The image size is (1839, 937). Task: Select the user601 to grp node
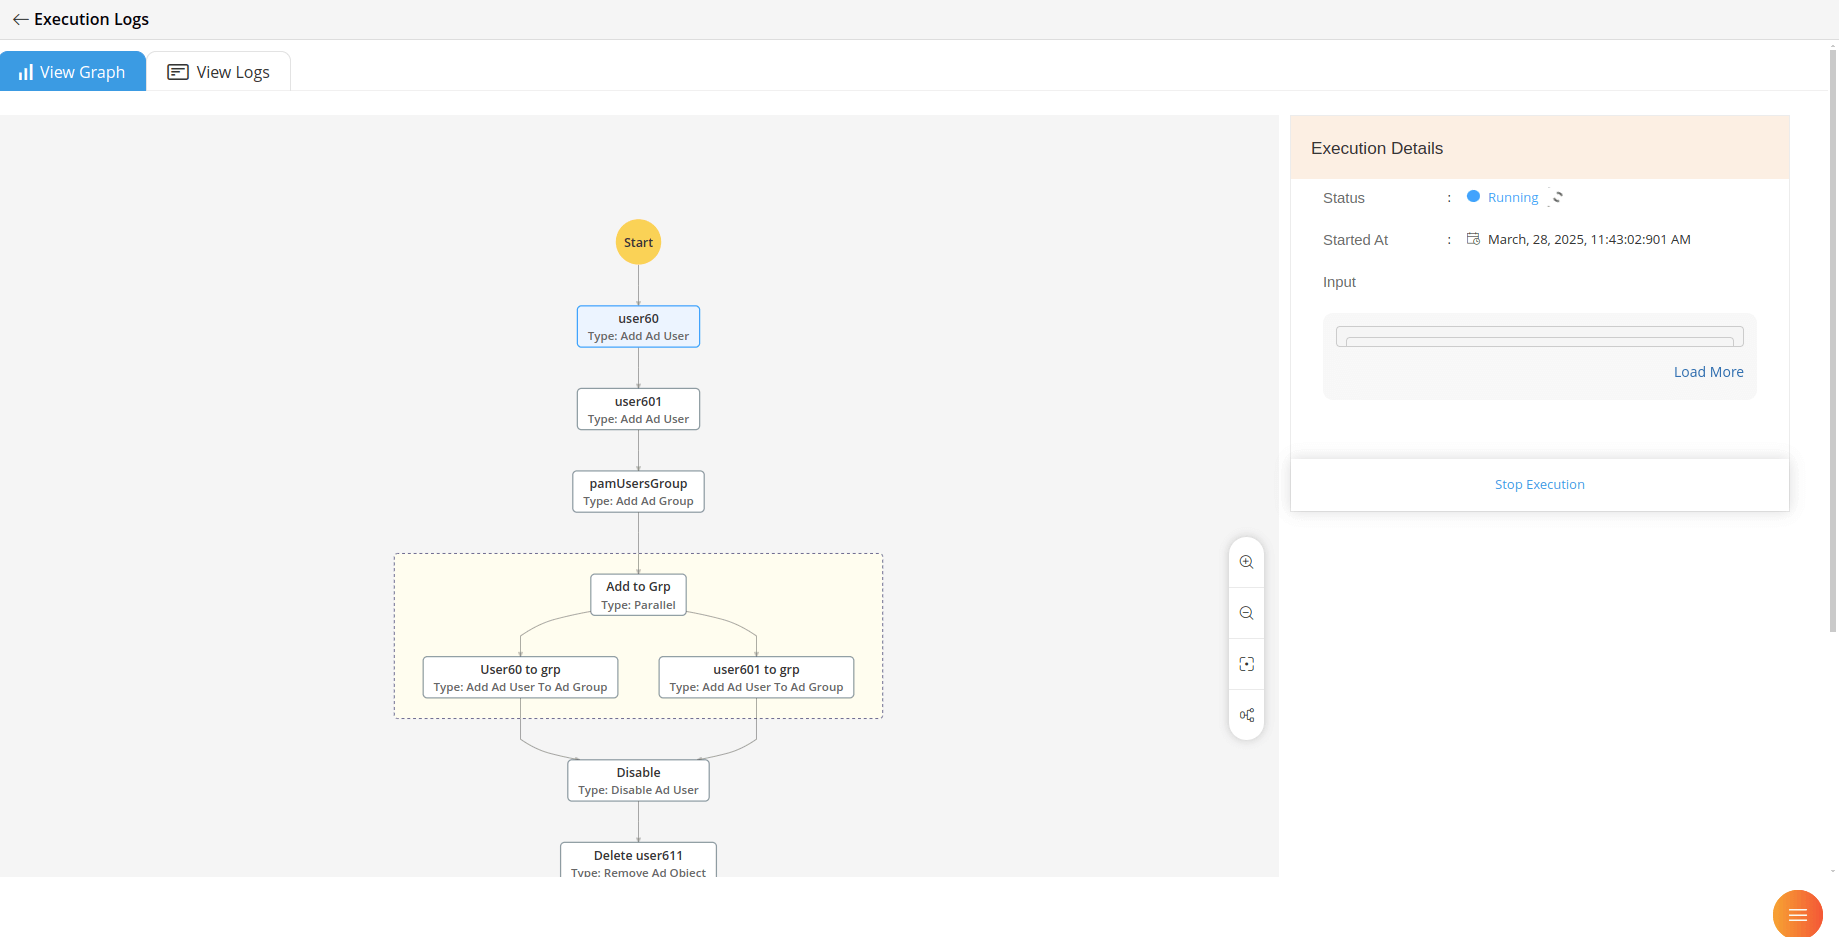click(755, 676)
